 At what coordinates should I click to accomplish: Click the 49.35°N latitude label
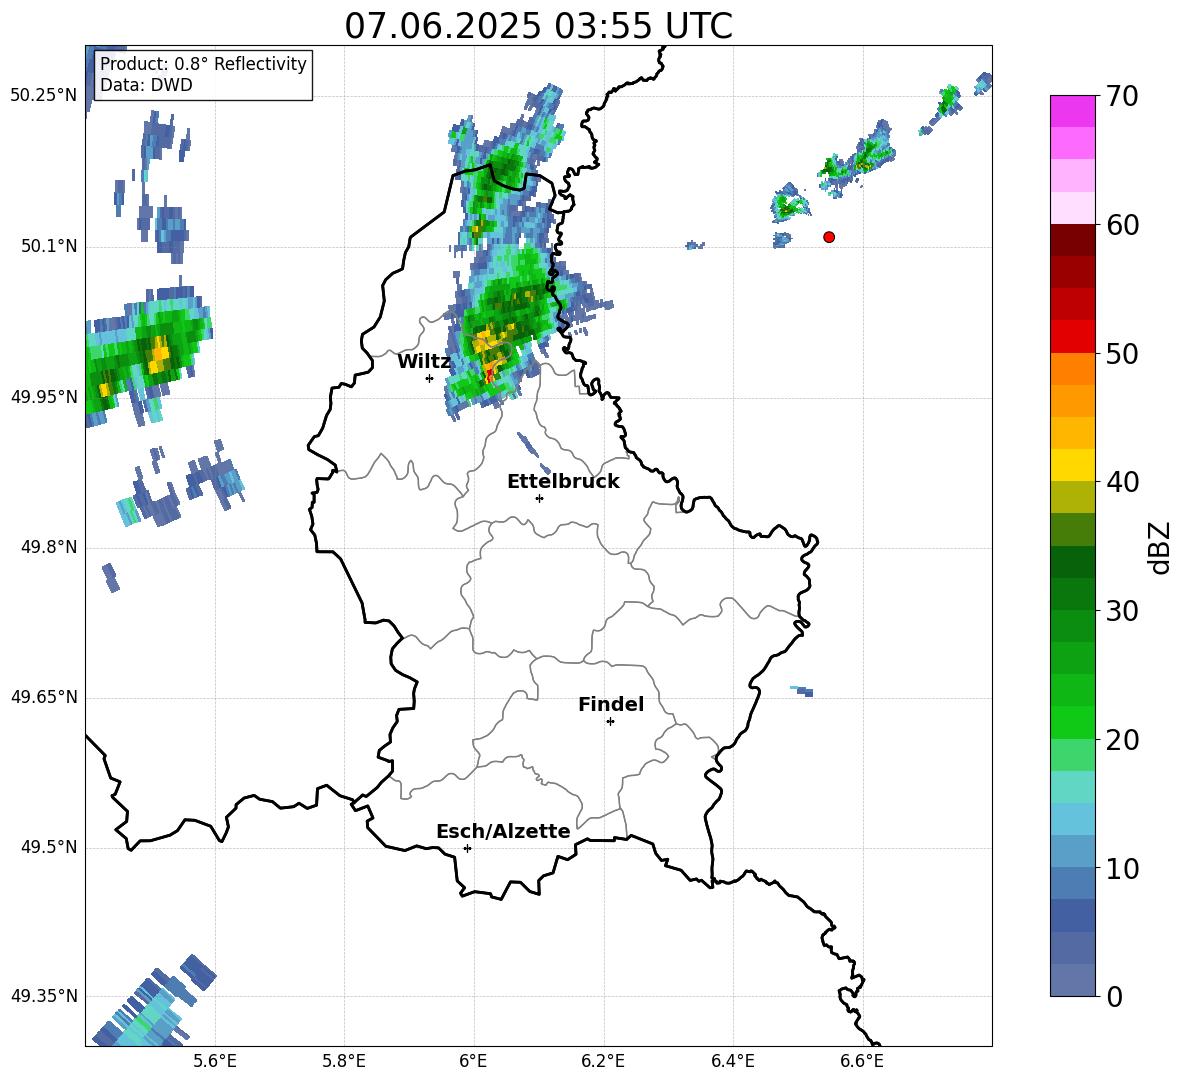click(x=44, y=996)
